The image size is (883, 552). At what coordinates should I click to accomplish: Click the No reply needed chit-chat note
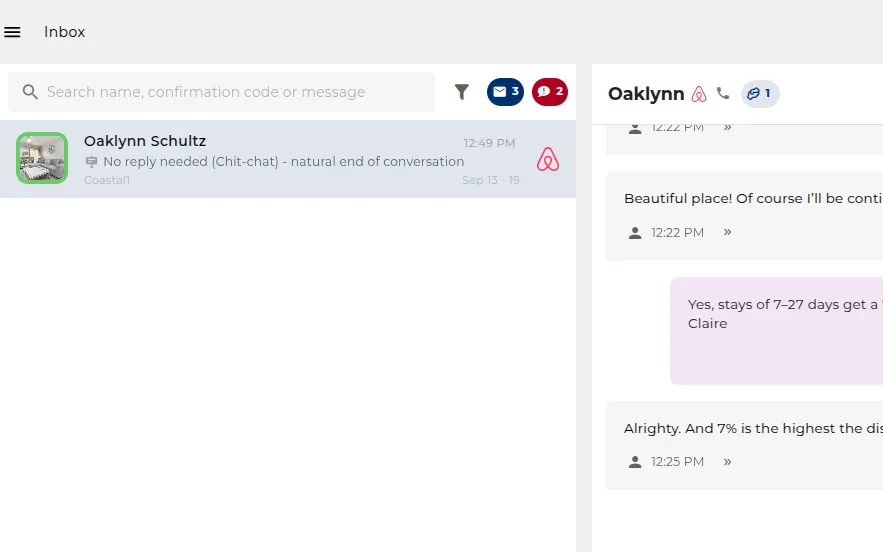(x=284, y=162)
